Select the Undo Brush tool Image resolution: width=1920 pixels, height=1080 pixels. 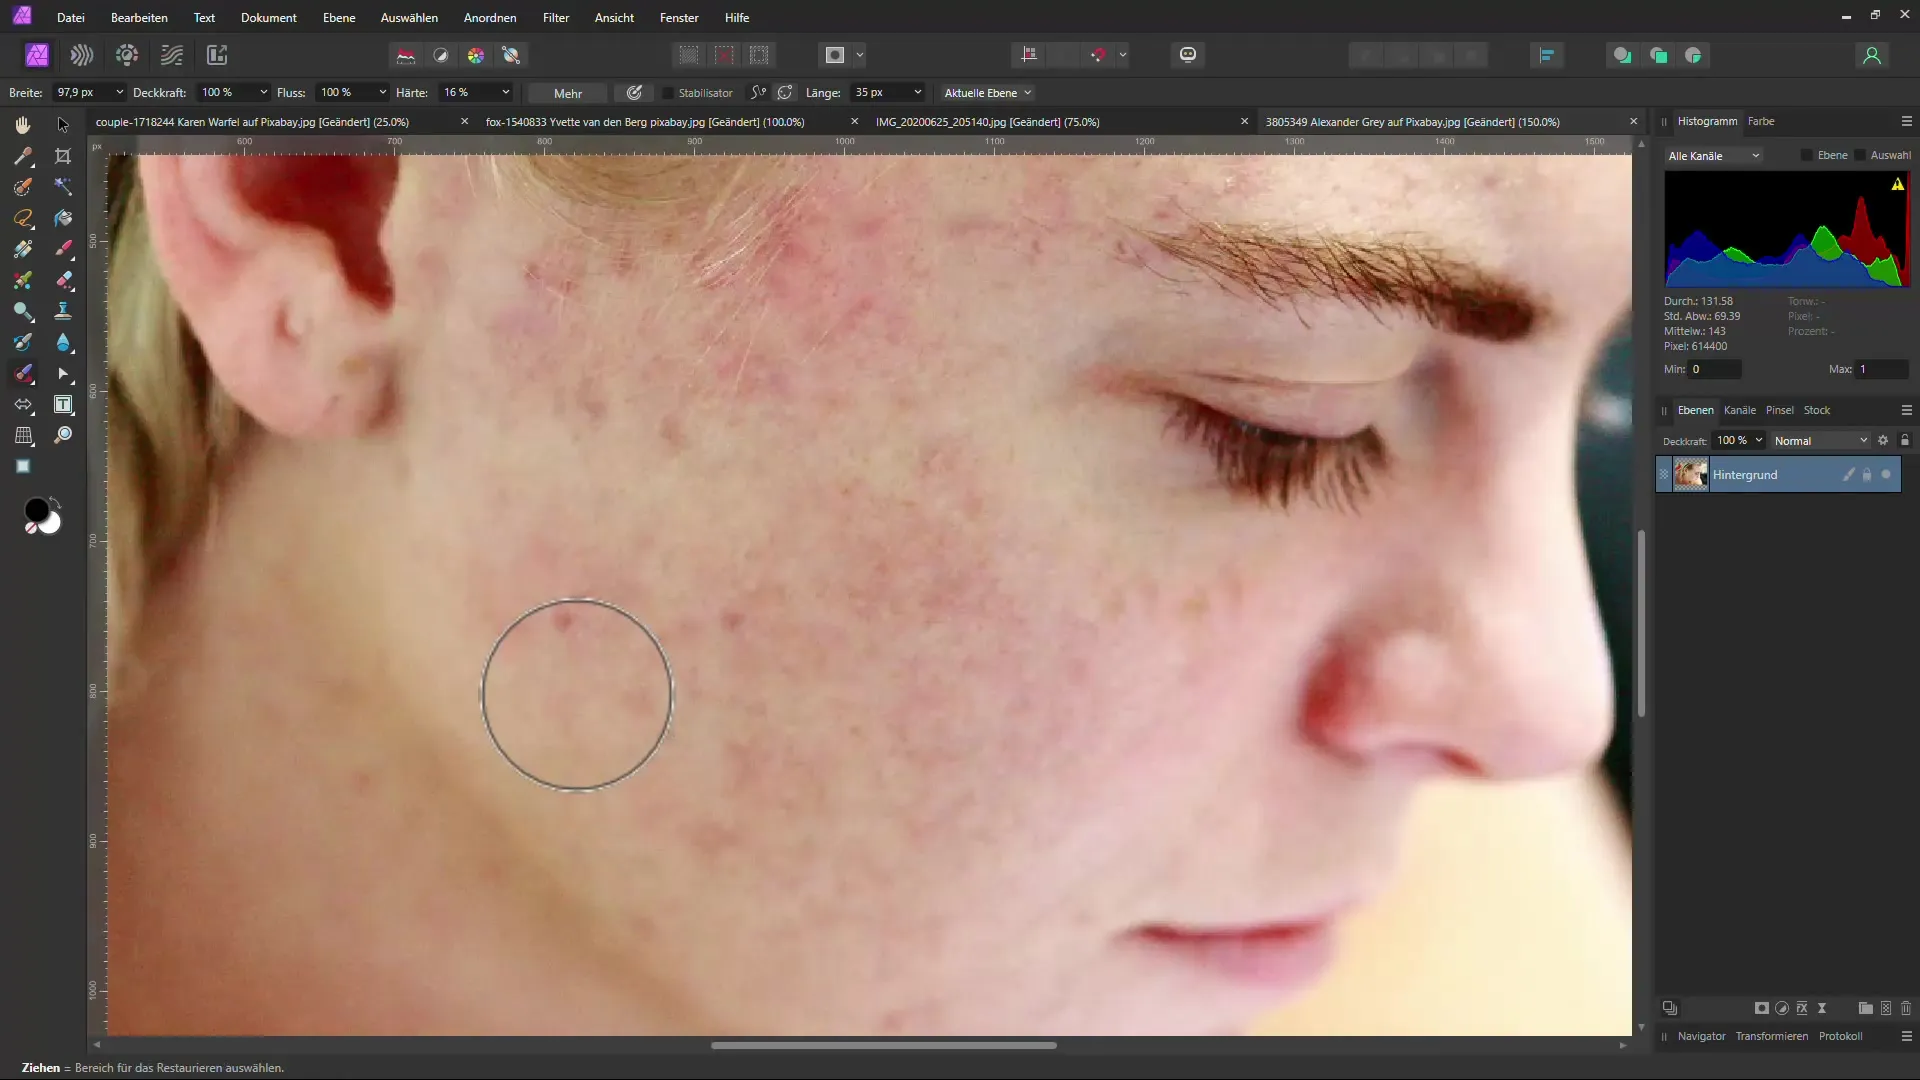(23, 342)
